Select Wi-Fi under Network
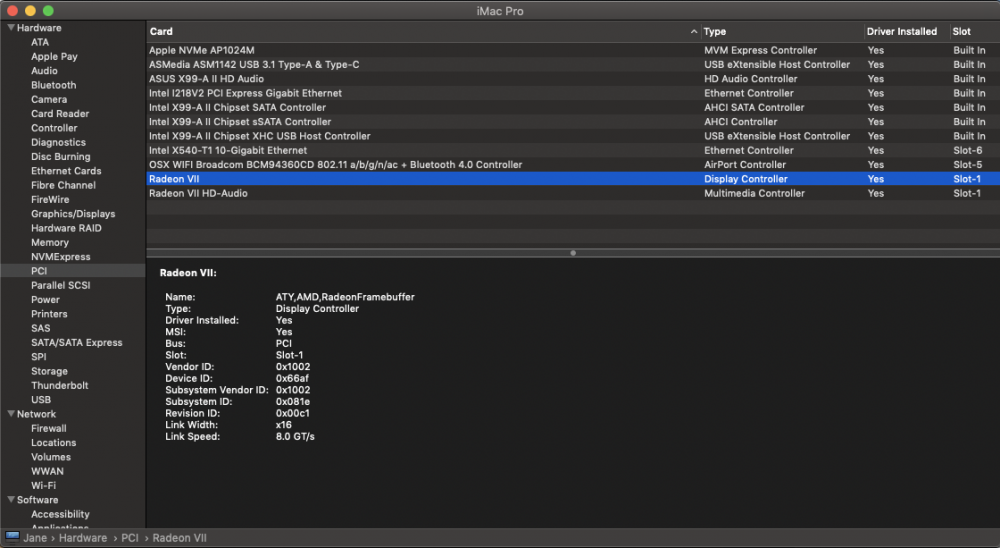The width and height of the screenshot is (1000, 548). pyautogui.click(x=43, y=485)
